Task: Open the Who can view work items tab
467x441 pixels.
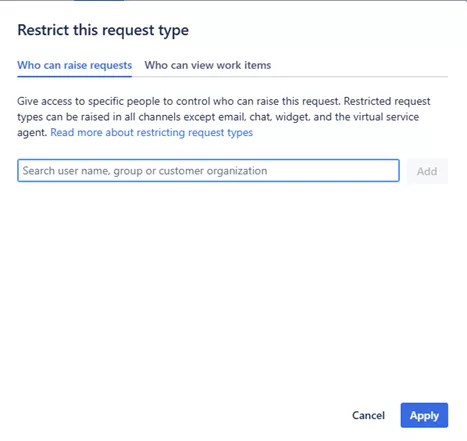Action: click(x=208, y=65)
